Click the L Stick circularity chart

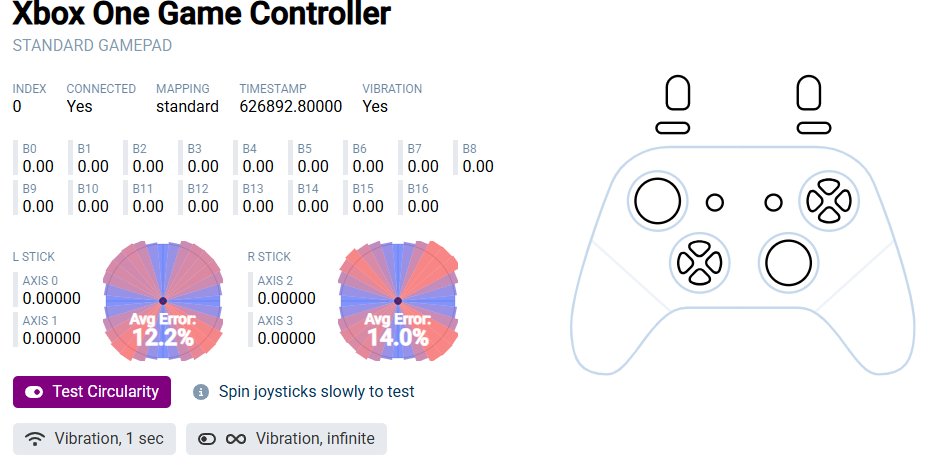[x=163, y=301]
